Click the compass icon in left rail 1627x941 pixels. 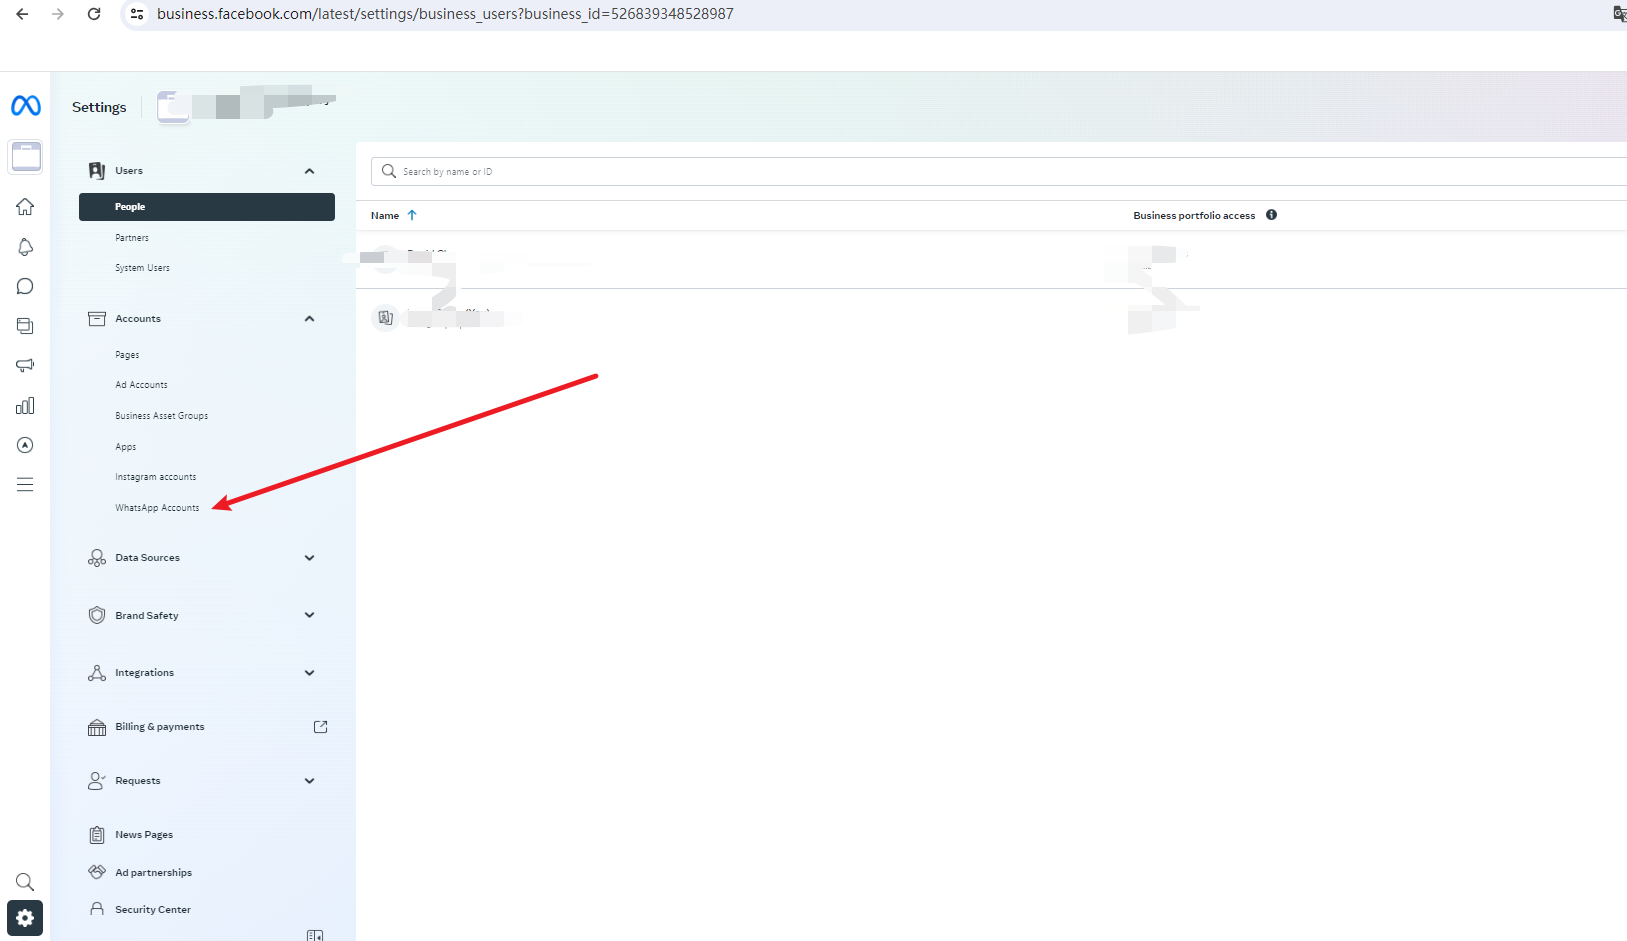click(25, 445)
